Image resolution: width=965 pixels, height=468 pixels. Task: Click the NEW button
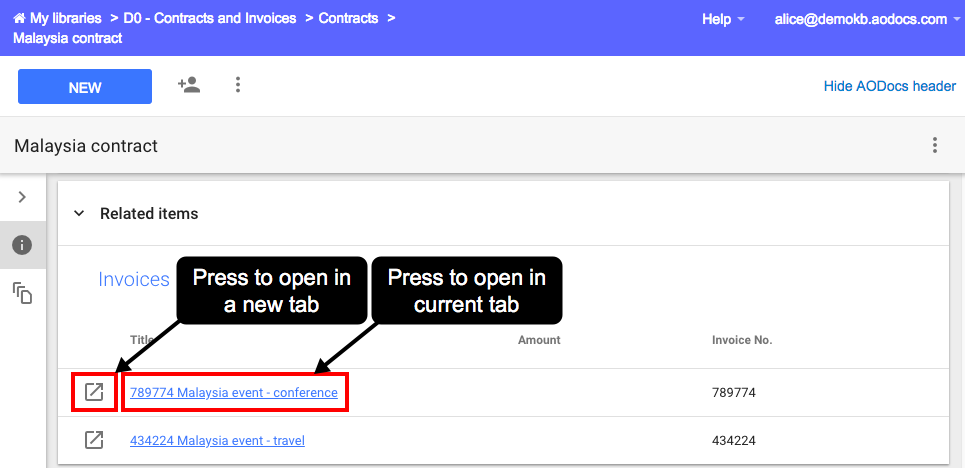(85, 87)
